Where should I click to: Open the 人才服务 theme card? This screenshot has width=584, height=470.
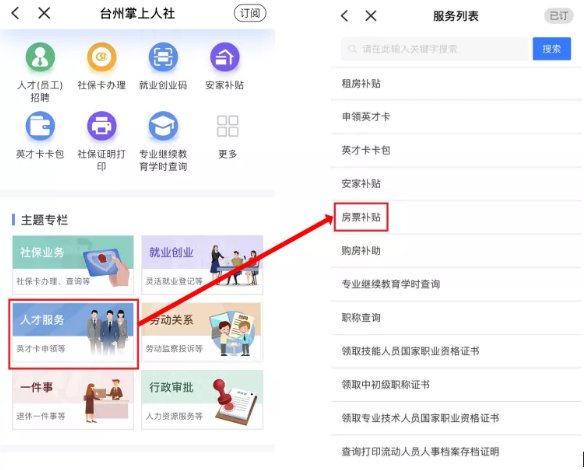click(73, 332)
